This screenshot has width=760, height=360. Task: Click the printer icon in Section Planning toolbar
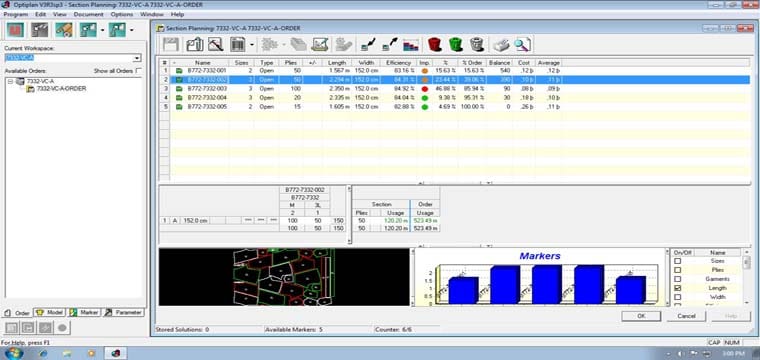coord(501,45)
